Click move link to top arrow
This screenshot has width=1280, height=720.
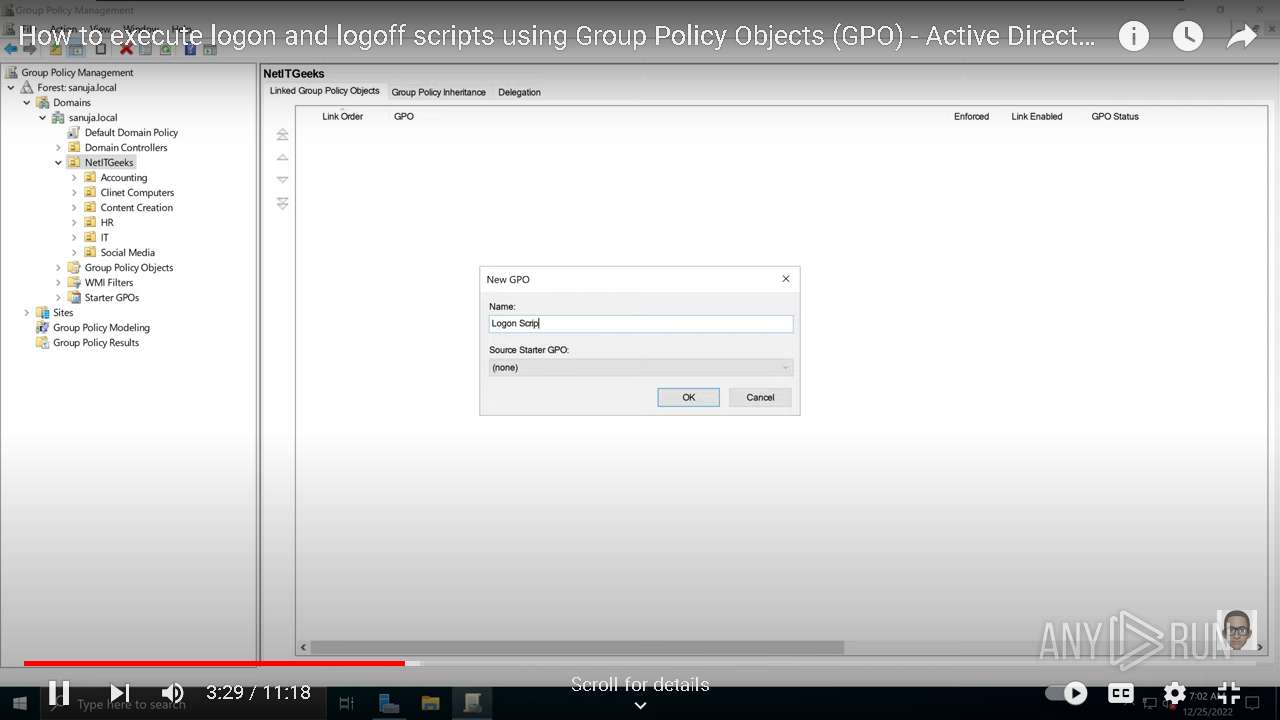click(283, 134)
